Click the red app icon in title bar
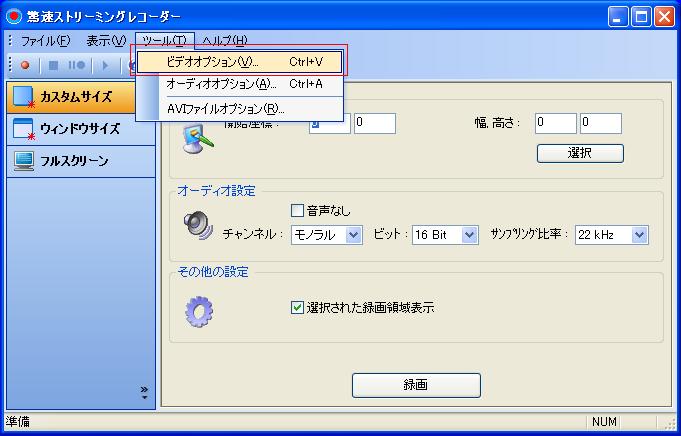This screenshot has height=436, width=681. pos(14,17)
